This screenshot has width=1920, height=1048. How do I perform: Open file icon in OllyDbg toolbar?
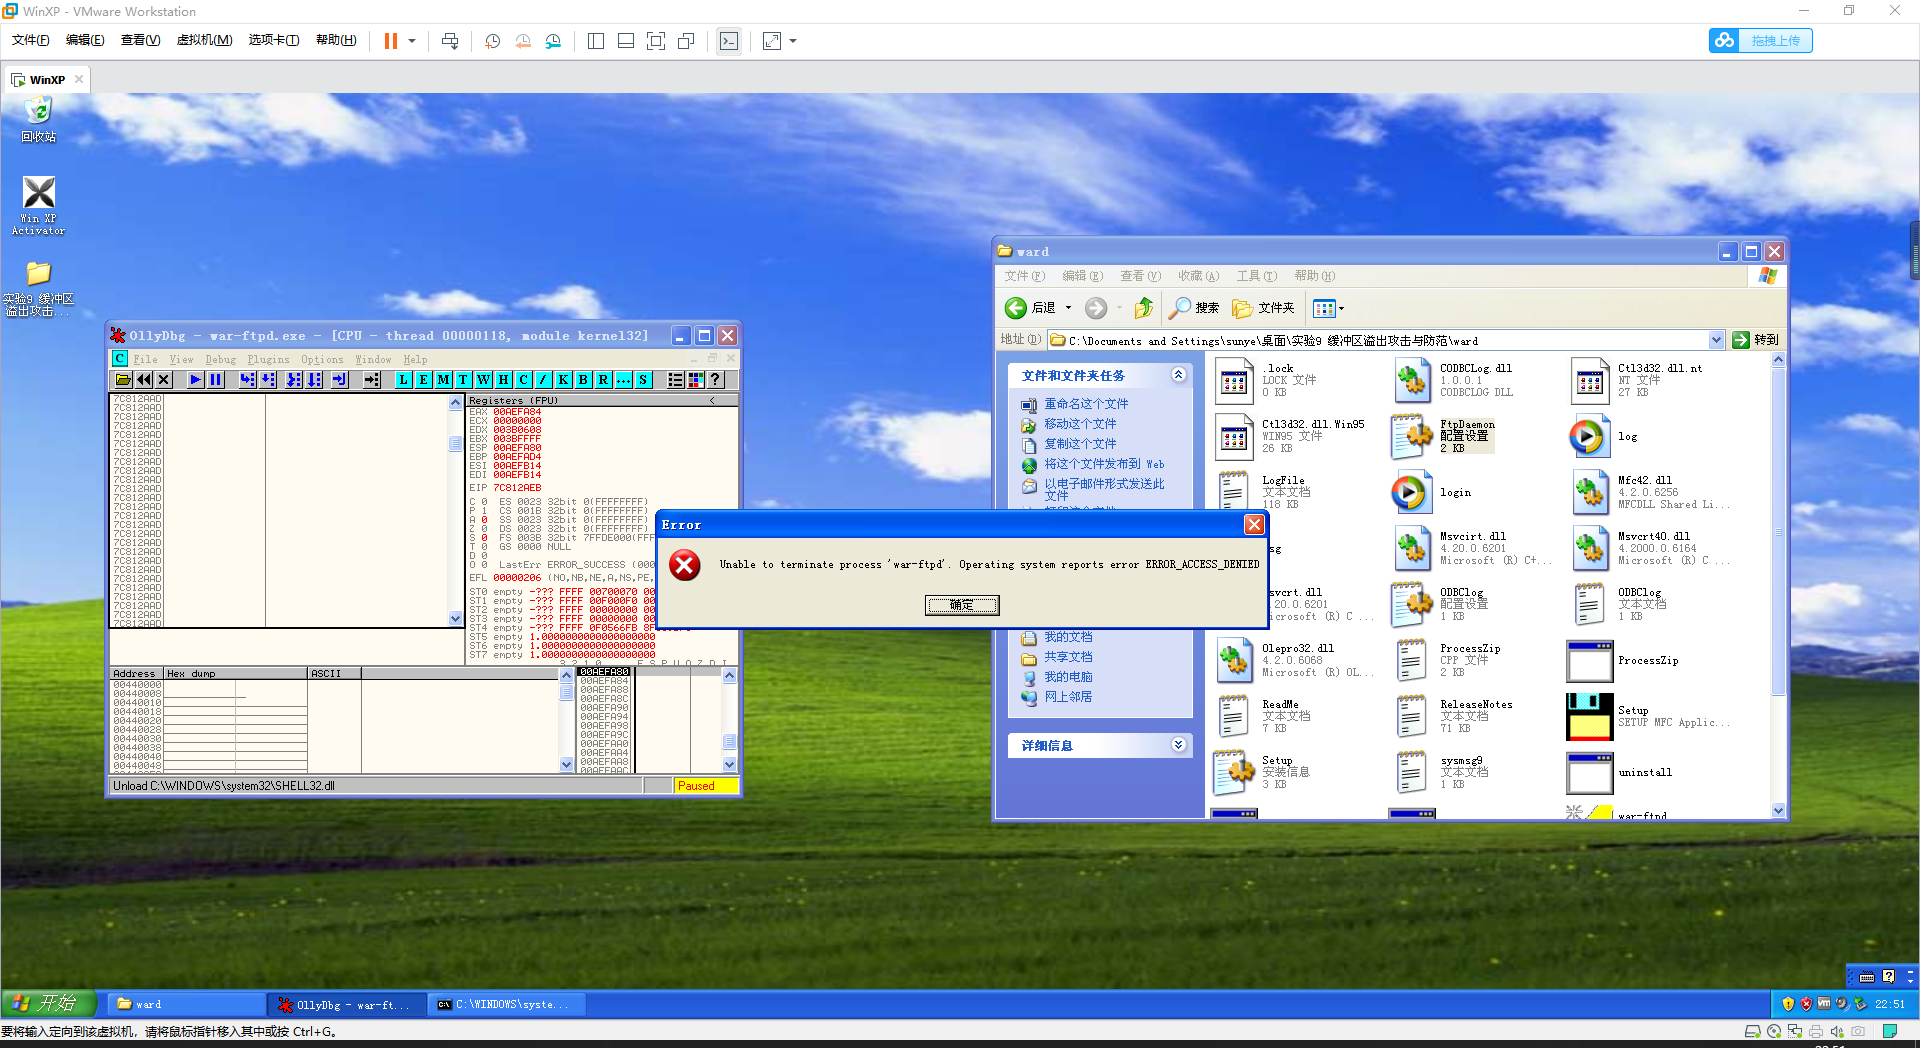(x=123, y=380)
